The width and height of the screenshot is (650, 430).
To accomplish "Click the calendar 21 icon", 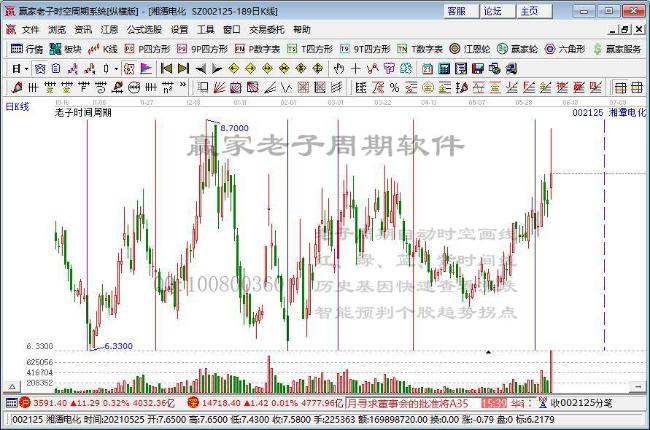I will tap(427, 68).
